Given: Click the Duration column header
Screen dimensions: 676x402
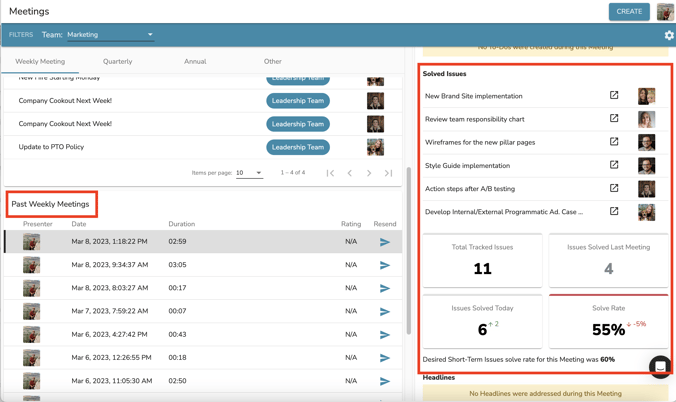Looking at the screenshot, I should pos(182,224).
